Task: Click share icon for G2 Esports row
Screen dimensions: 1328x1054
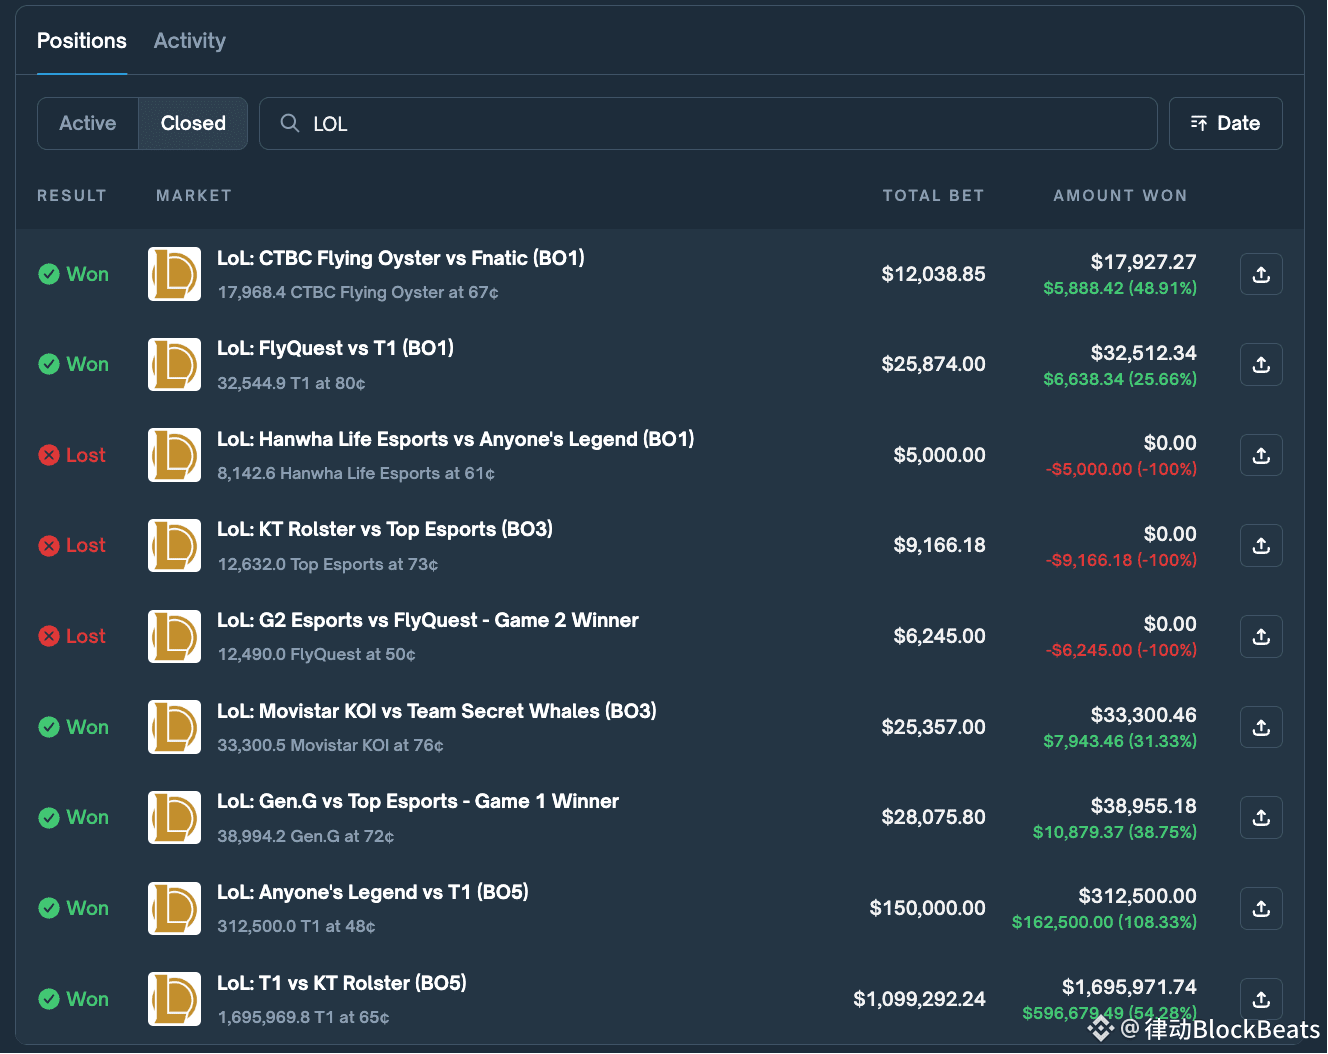Action: [x=1261, y=636]
